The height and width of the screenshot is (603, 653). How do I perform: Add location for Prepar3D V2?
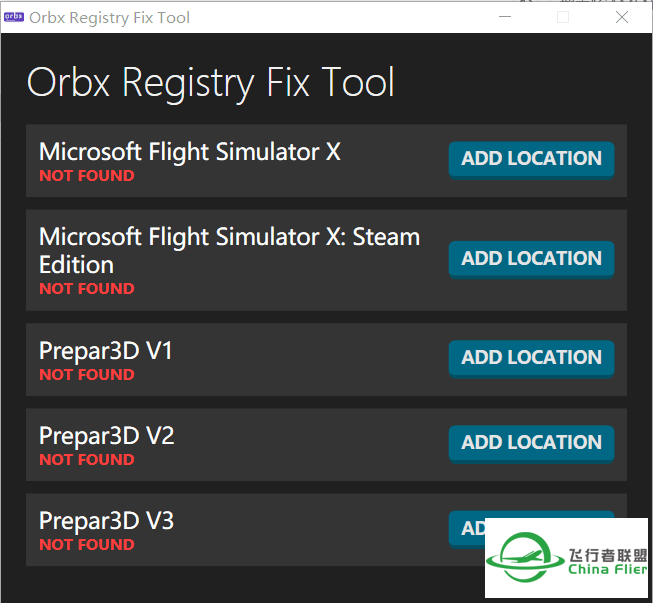coord(531,444)
